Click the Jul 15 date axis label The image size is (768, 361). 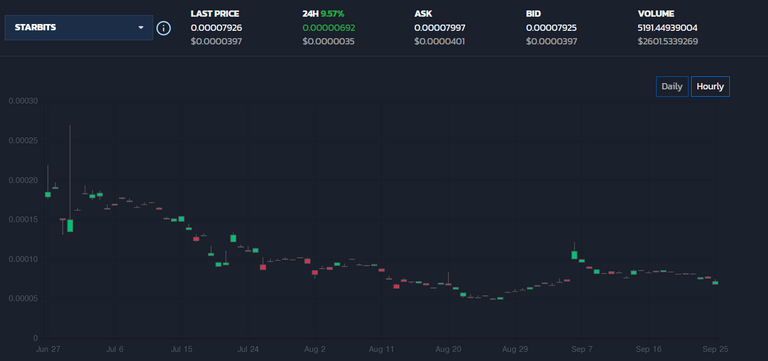[181, 350]
